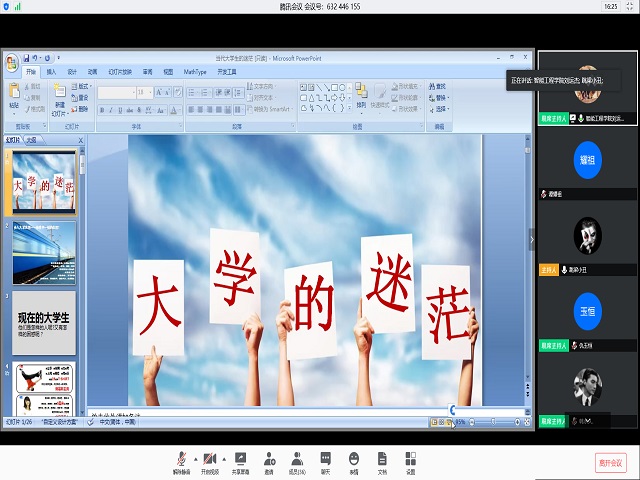640x480 pixels.
Task: Collapse the participant panel with the side arrow
Action: tap(532, 240)
